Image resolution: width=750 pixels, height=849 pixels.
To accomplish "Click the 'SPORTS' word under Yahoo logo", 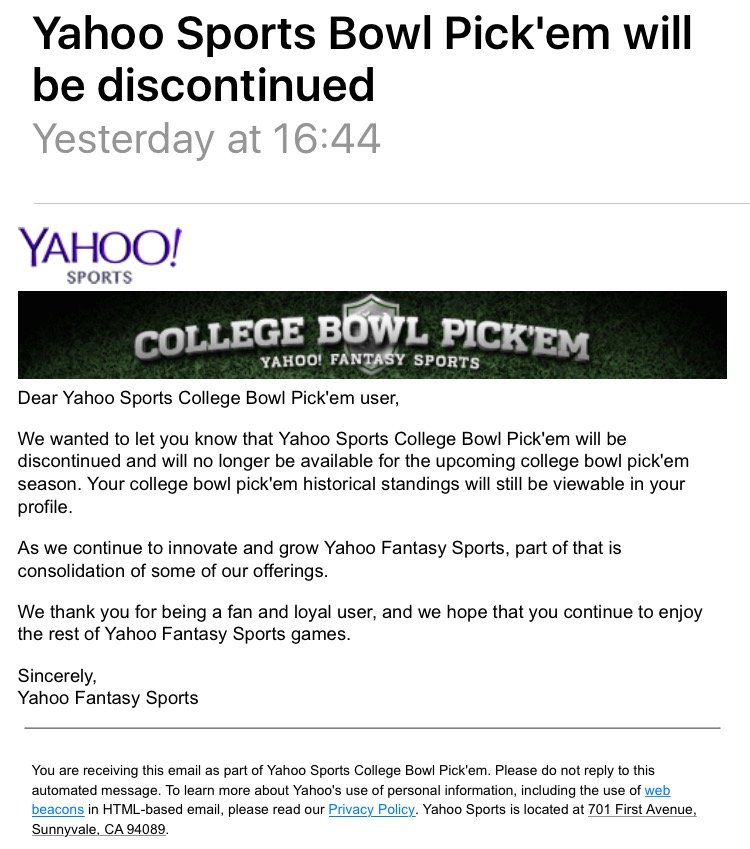I will point(99,277).
